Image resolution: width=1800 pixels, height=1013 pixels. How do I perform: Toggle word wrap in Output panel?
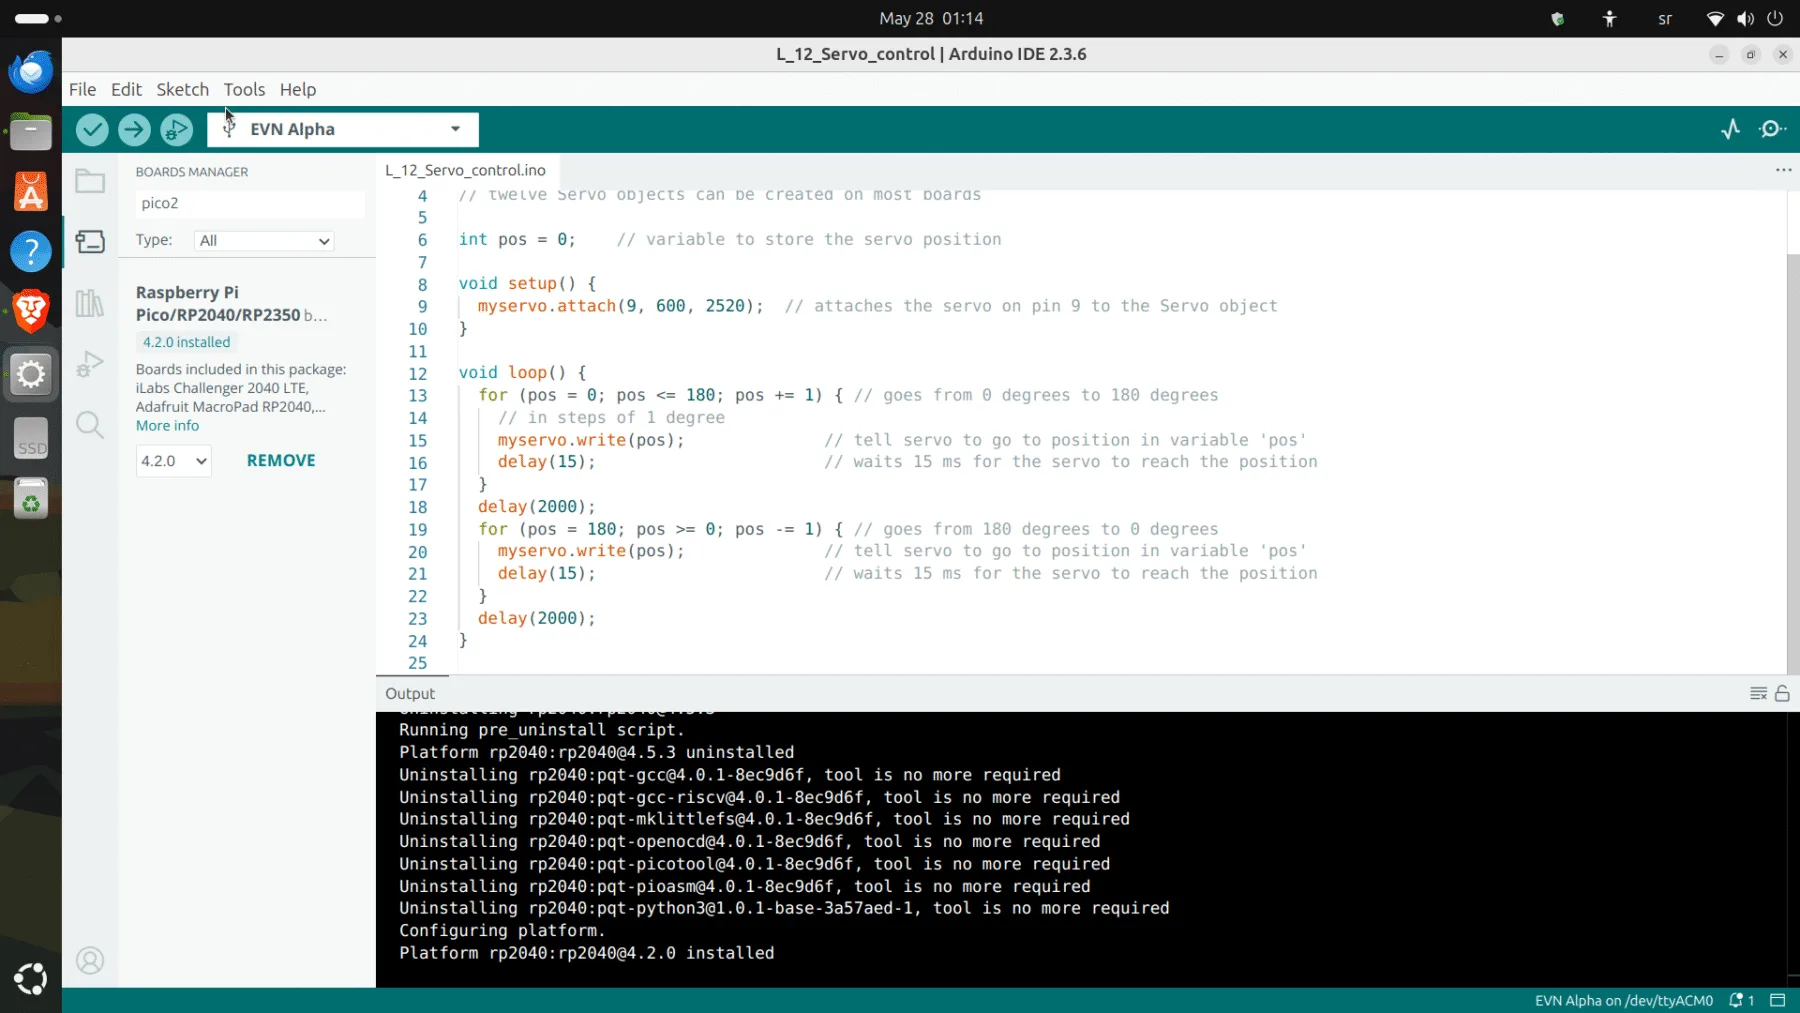1758,694
